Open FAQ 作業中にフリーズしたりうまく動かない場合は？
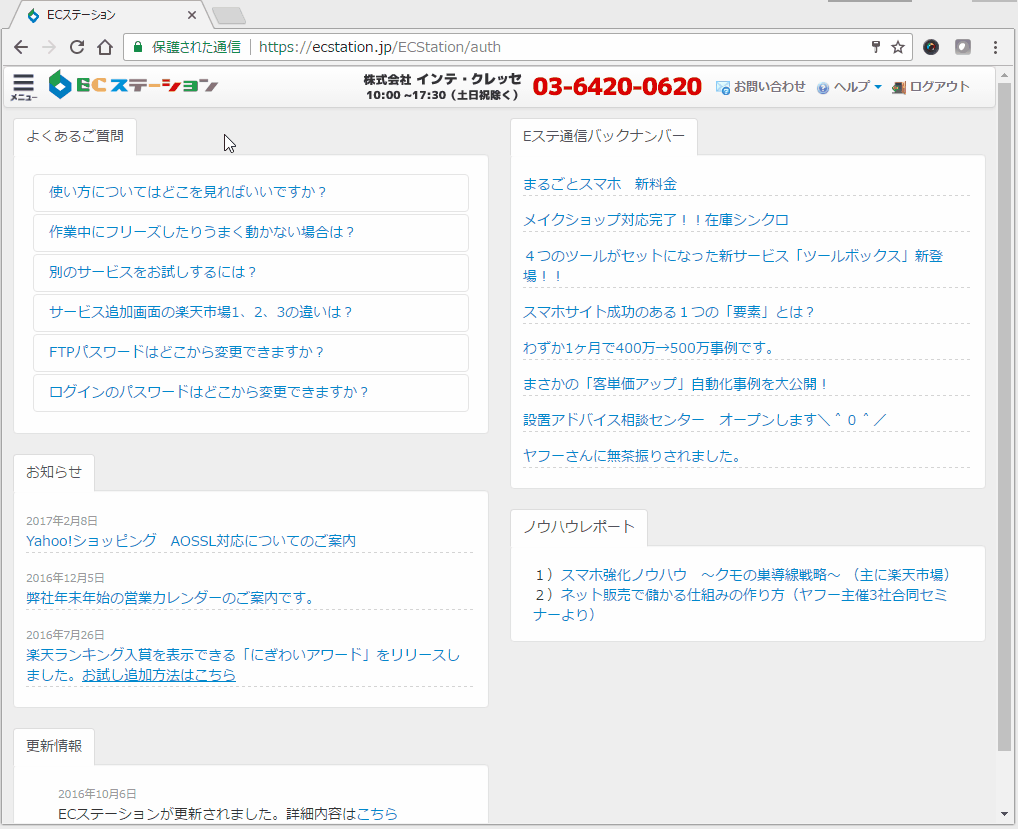1018x829 pixels. 251,232
